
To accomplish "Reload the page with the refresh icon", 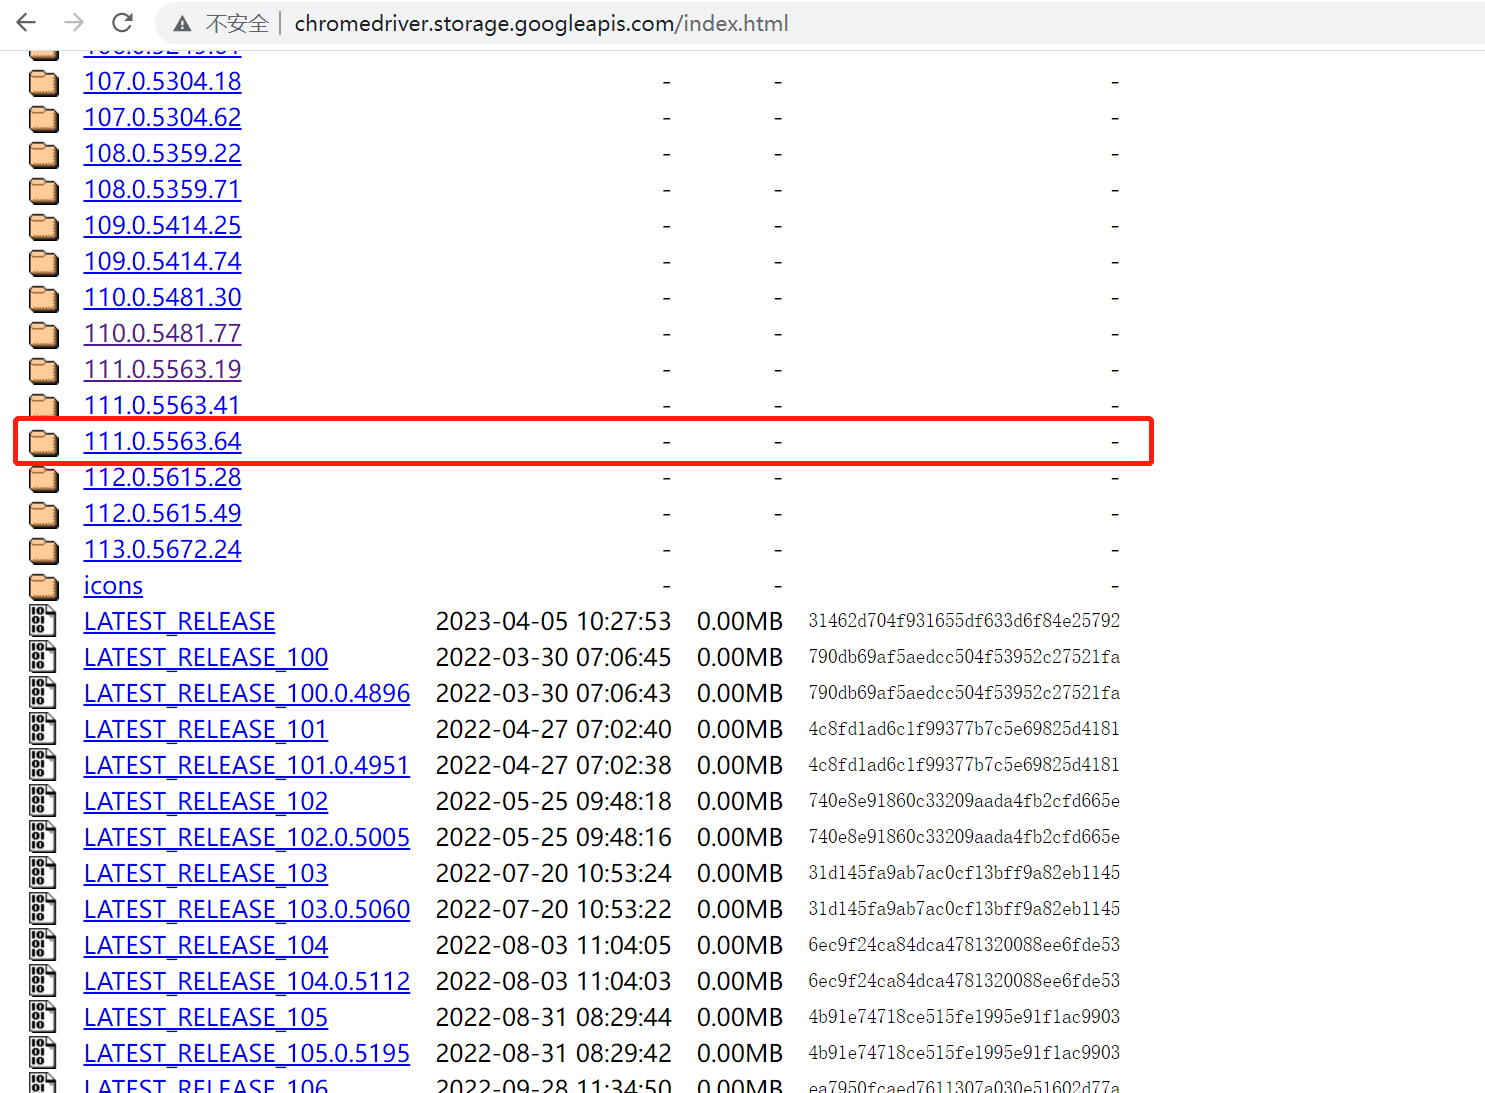I will coord(122,22).
